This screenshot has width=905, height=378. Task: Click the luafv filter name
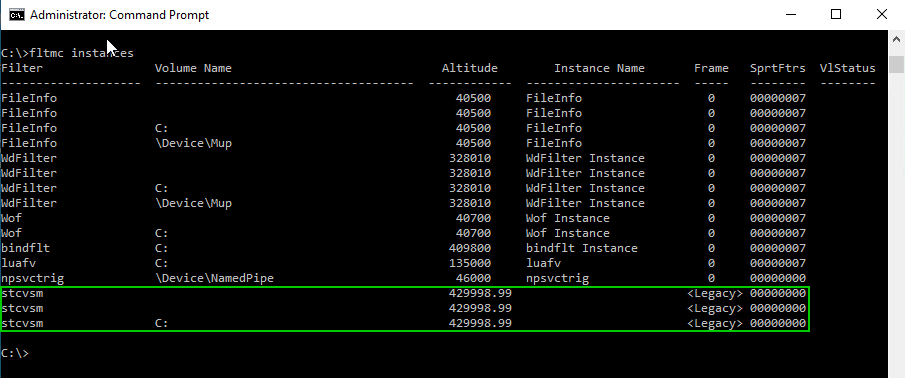pyautogui.click(x=18, y=263)
